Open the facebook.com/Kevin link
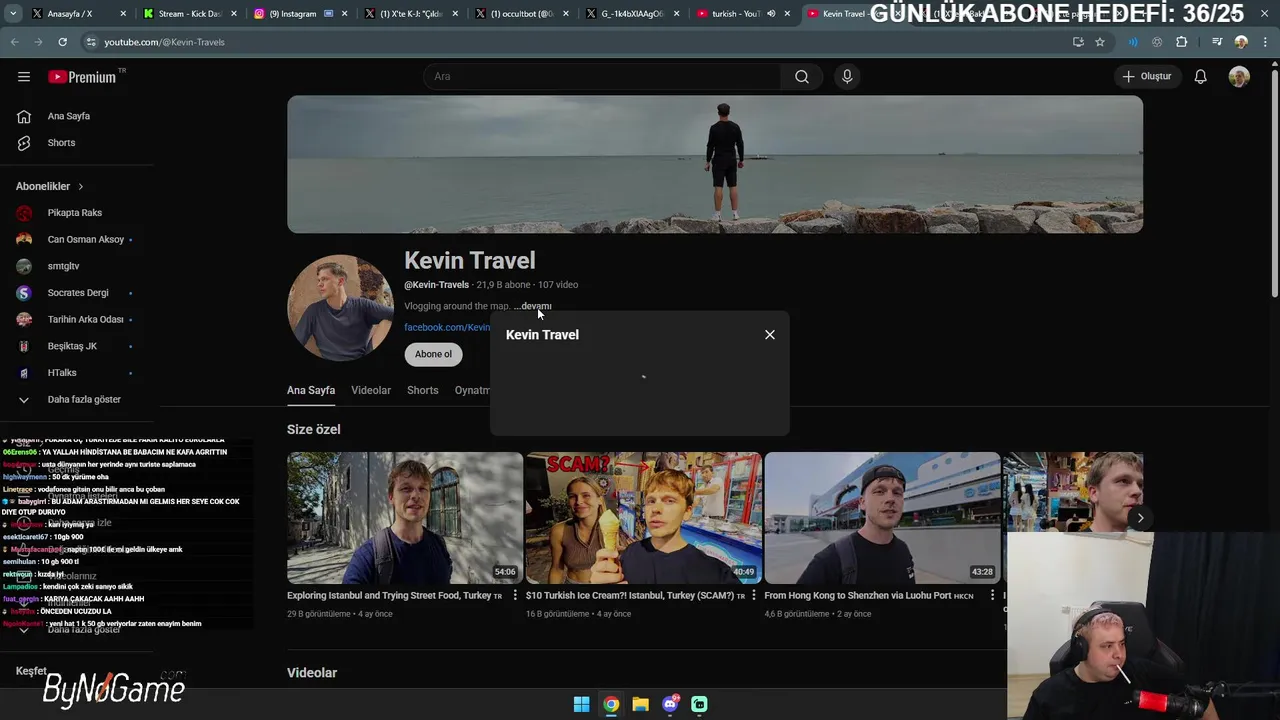 [447, 327]
